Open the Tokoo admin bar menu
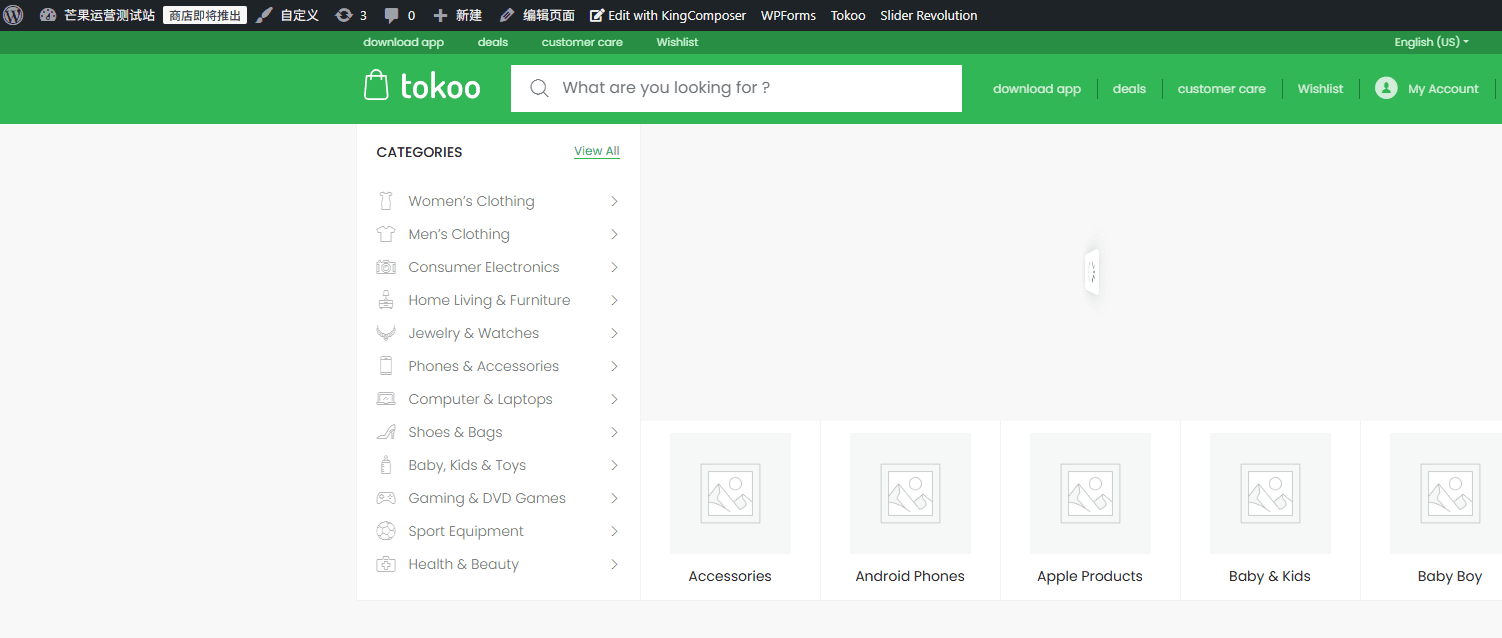This screenshot has height=638, width=1502. point(848,15)
